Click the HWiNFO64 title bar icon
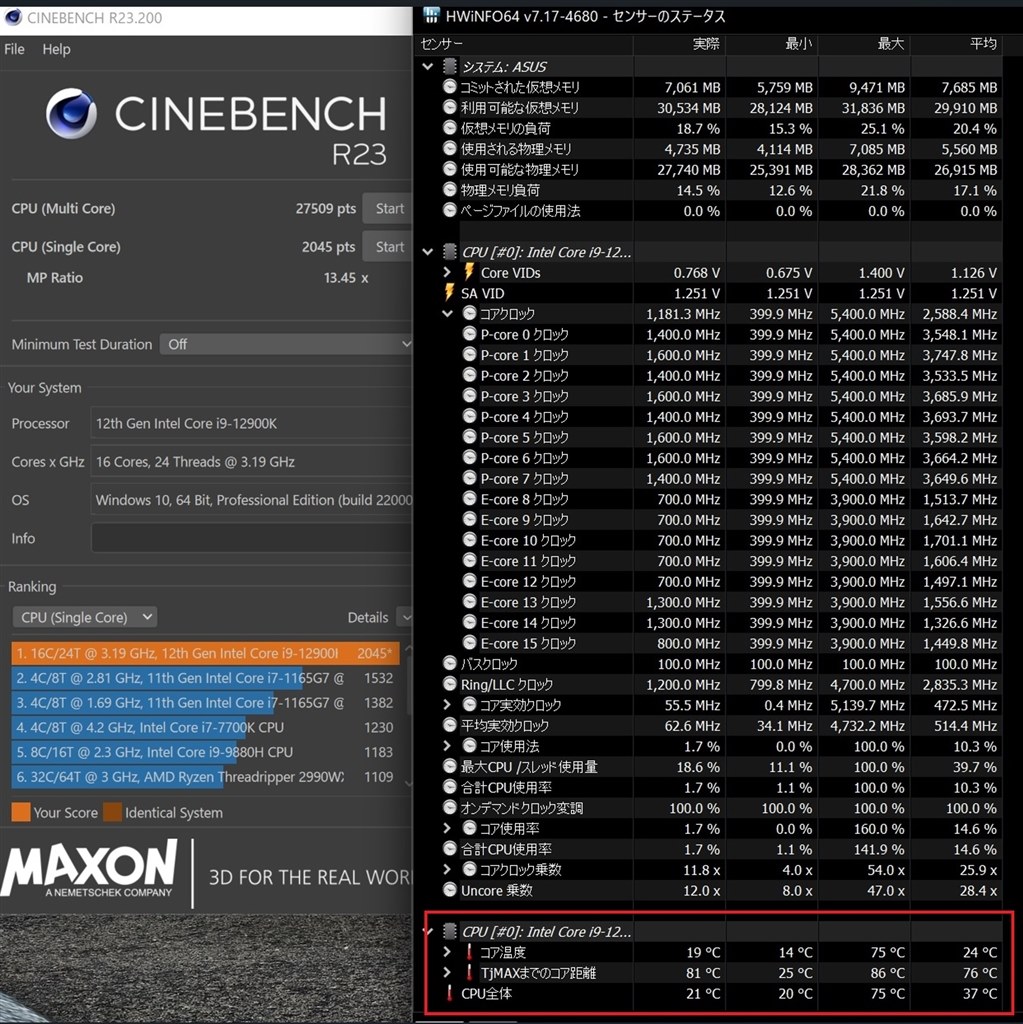 point(431,16)
